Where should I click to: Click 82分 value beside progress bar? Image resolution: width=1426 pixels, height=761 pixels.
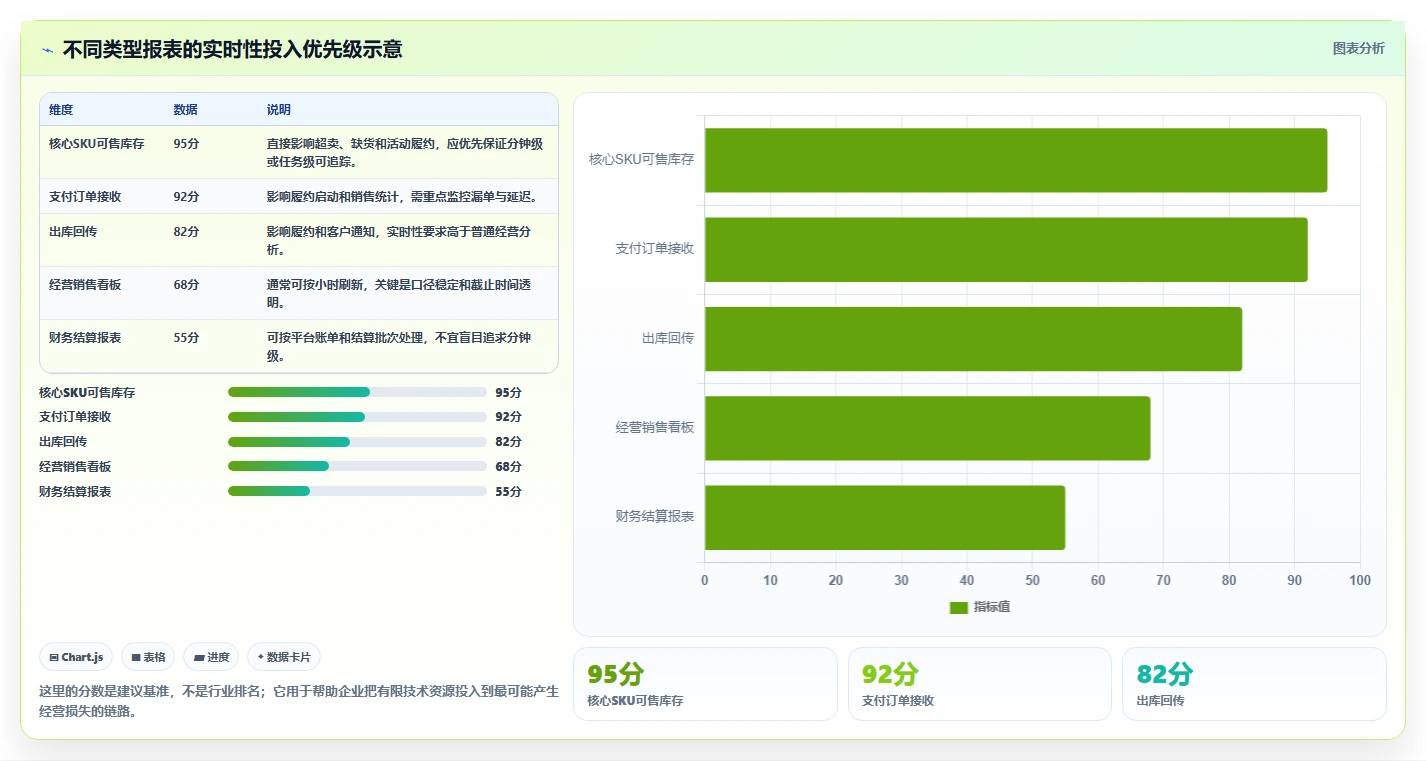[x=508, y=442]
